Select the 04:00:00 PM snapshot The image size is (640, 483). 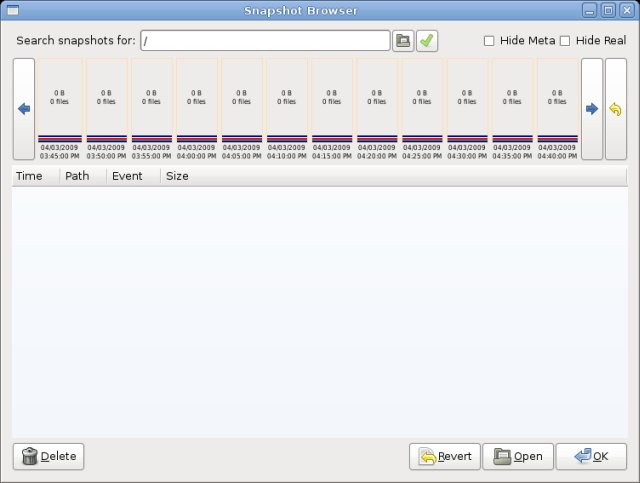[x=197, y=109]
